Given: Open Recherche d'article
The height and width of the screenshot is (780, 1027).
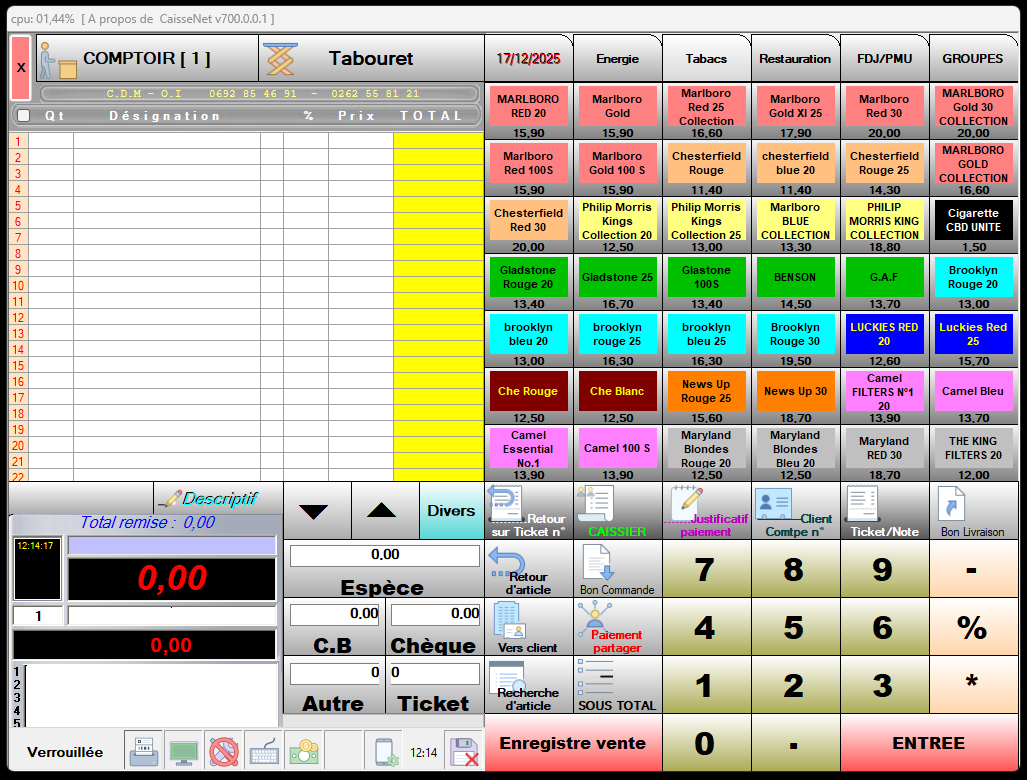Looking at the screenshot, I should [529, 684].
